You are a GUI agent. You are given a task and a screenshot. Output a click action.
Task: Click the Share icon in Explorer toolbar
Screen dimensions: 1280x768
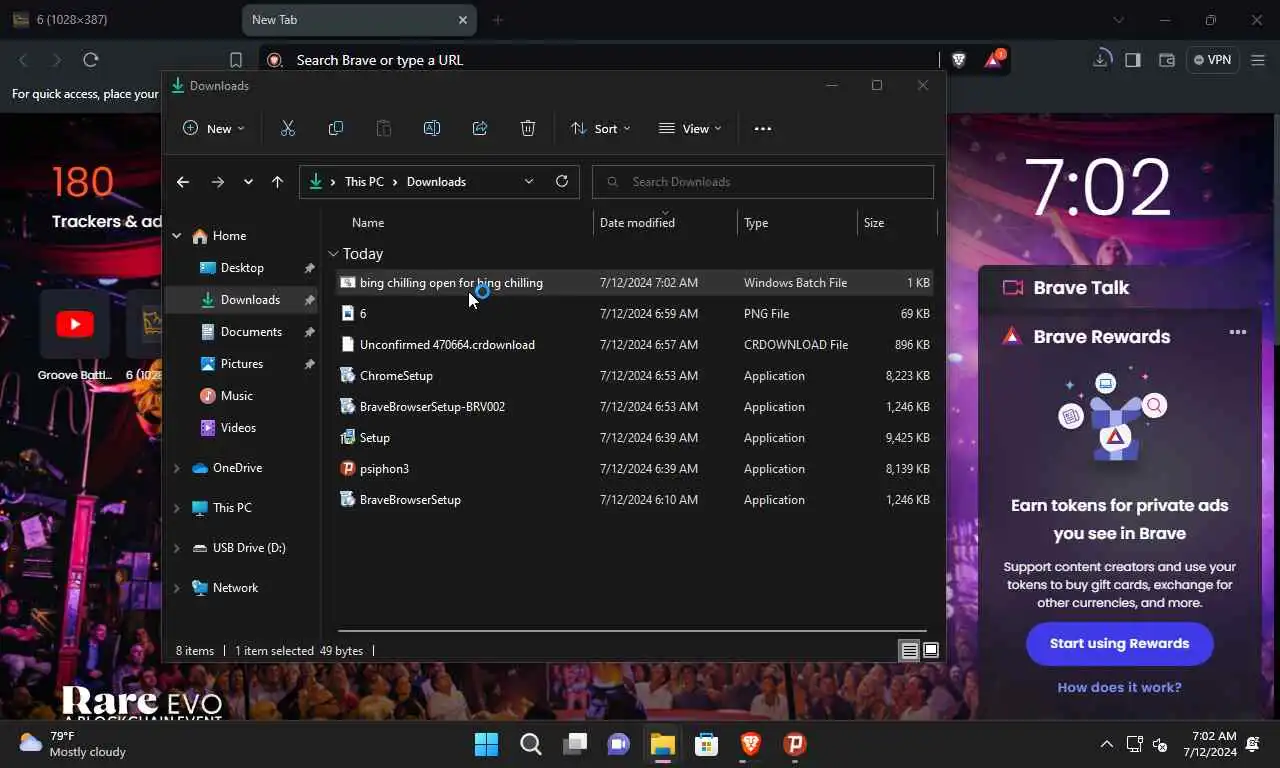480,128
